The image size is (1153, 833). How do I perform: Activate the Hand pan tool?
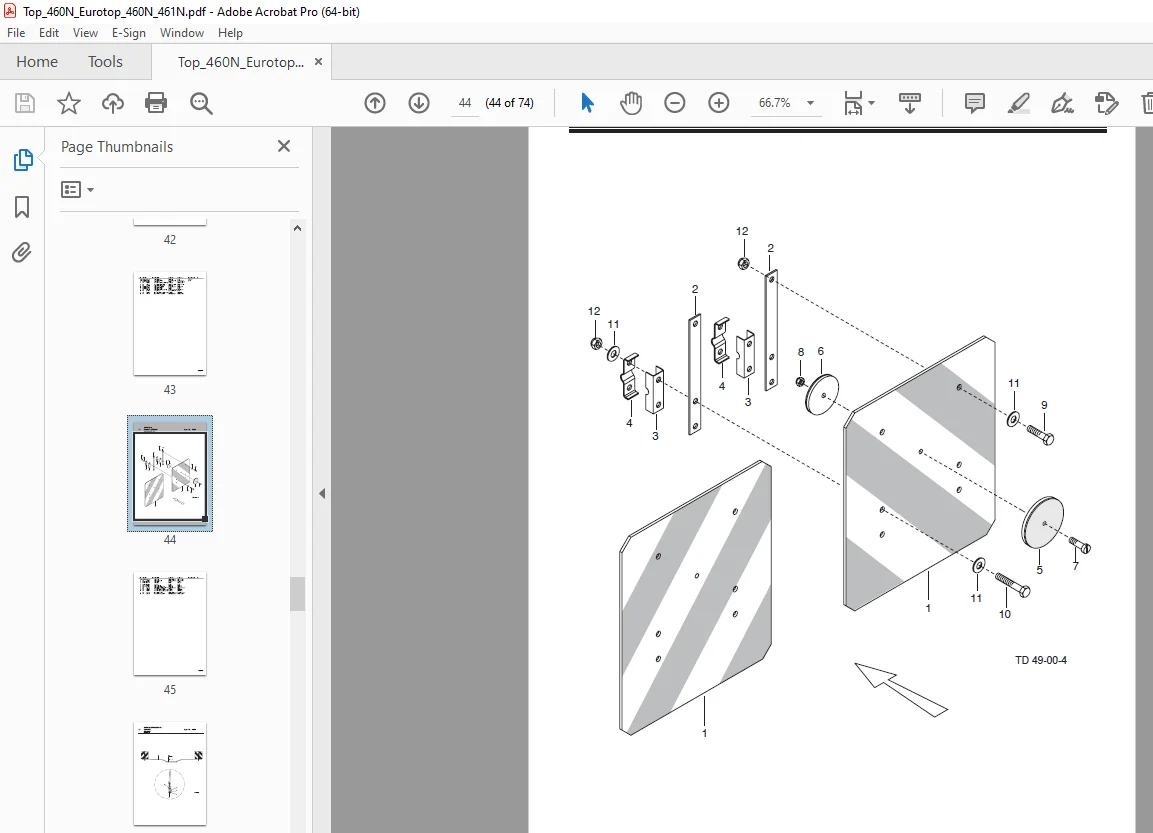630,103
